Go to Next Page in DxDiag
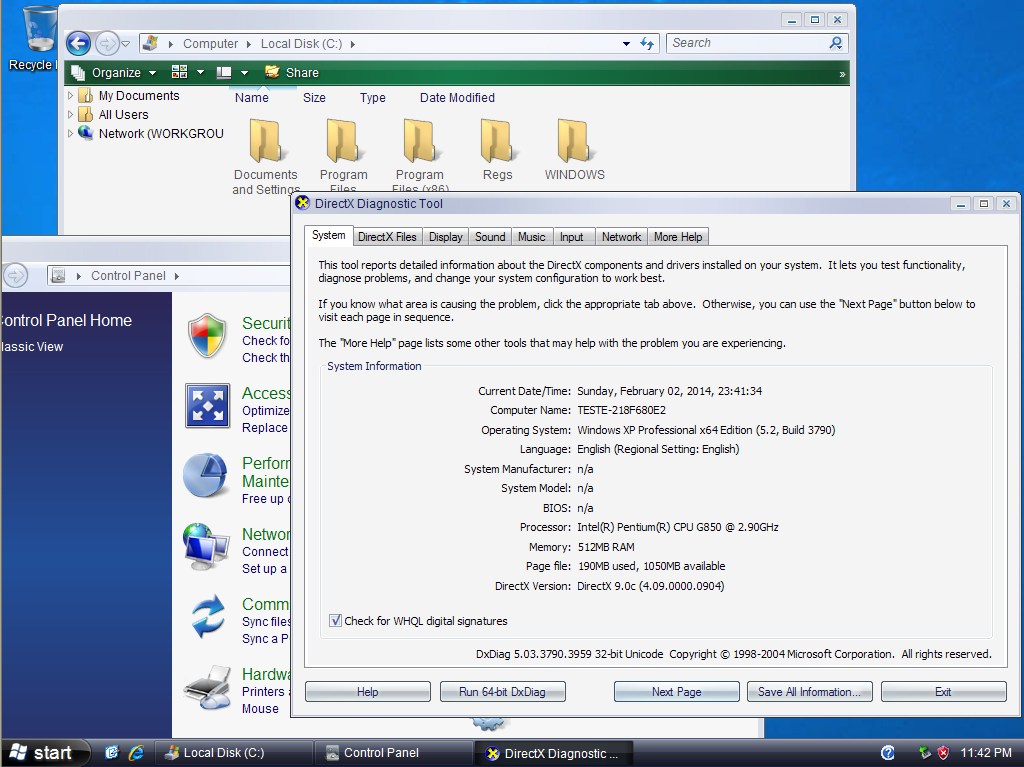 [677, 692]
